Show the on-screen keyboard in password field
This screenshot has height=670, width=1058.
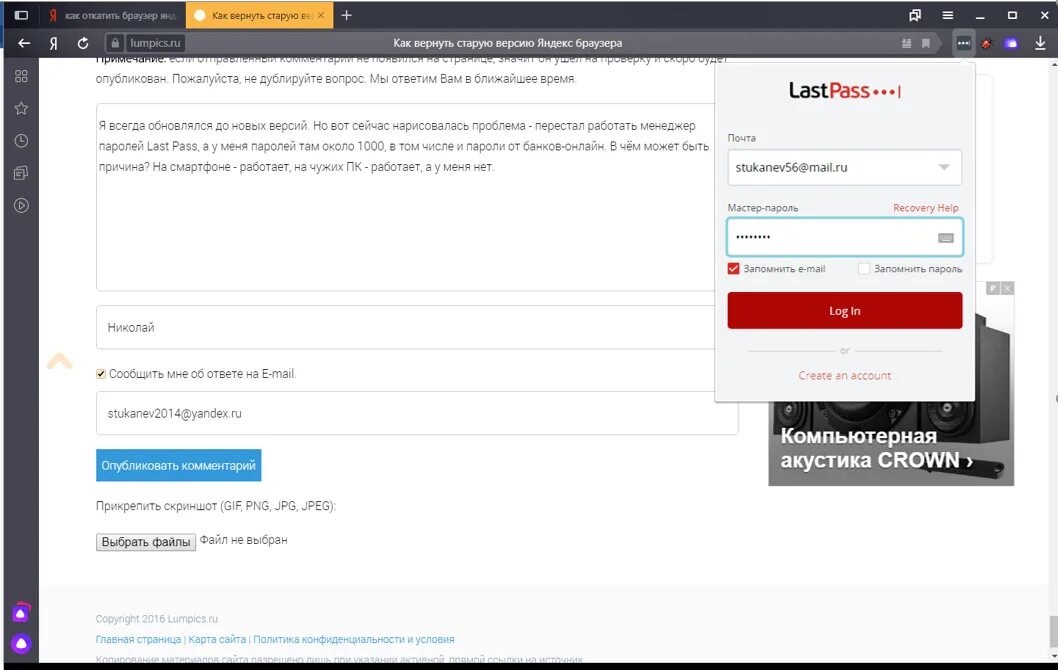945,238
